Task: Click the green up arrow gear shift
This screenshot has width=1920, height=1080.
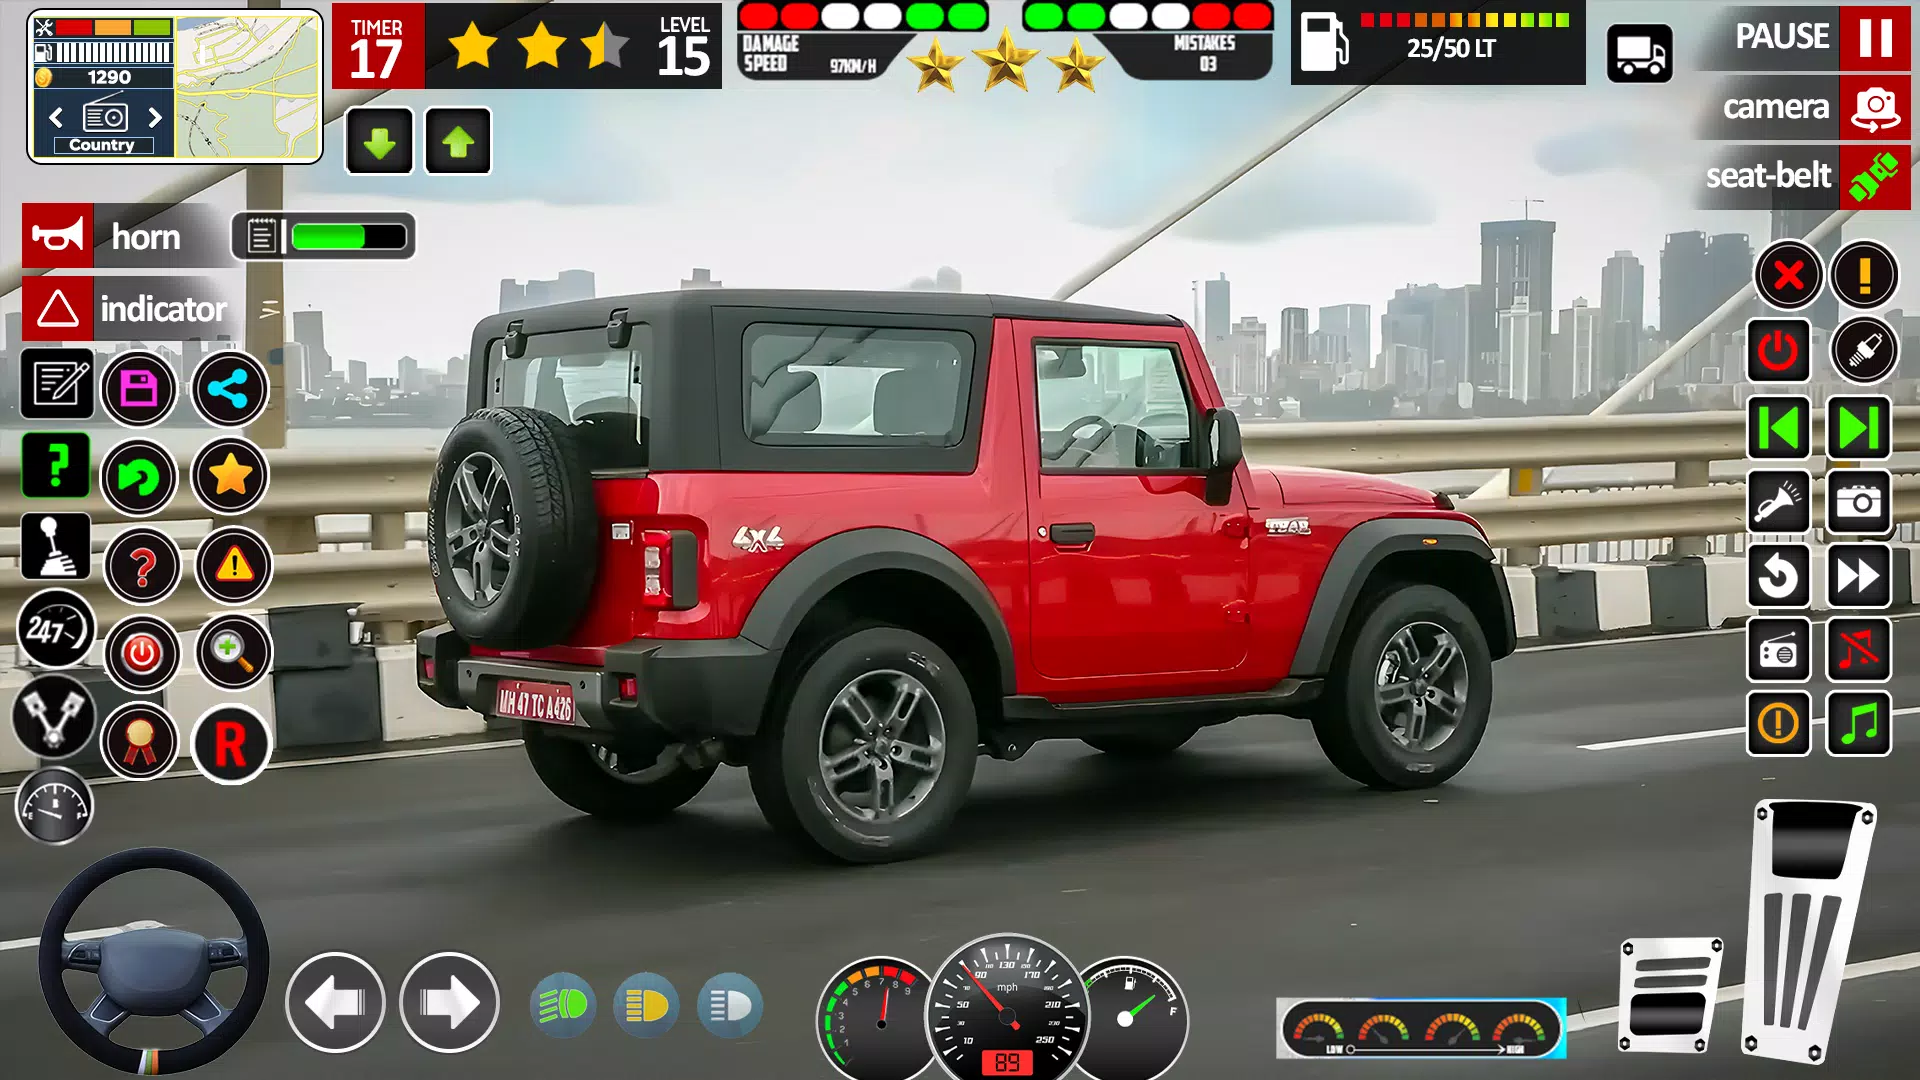Action: coord(456,141)
